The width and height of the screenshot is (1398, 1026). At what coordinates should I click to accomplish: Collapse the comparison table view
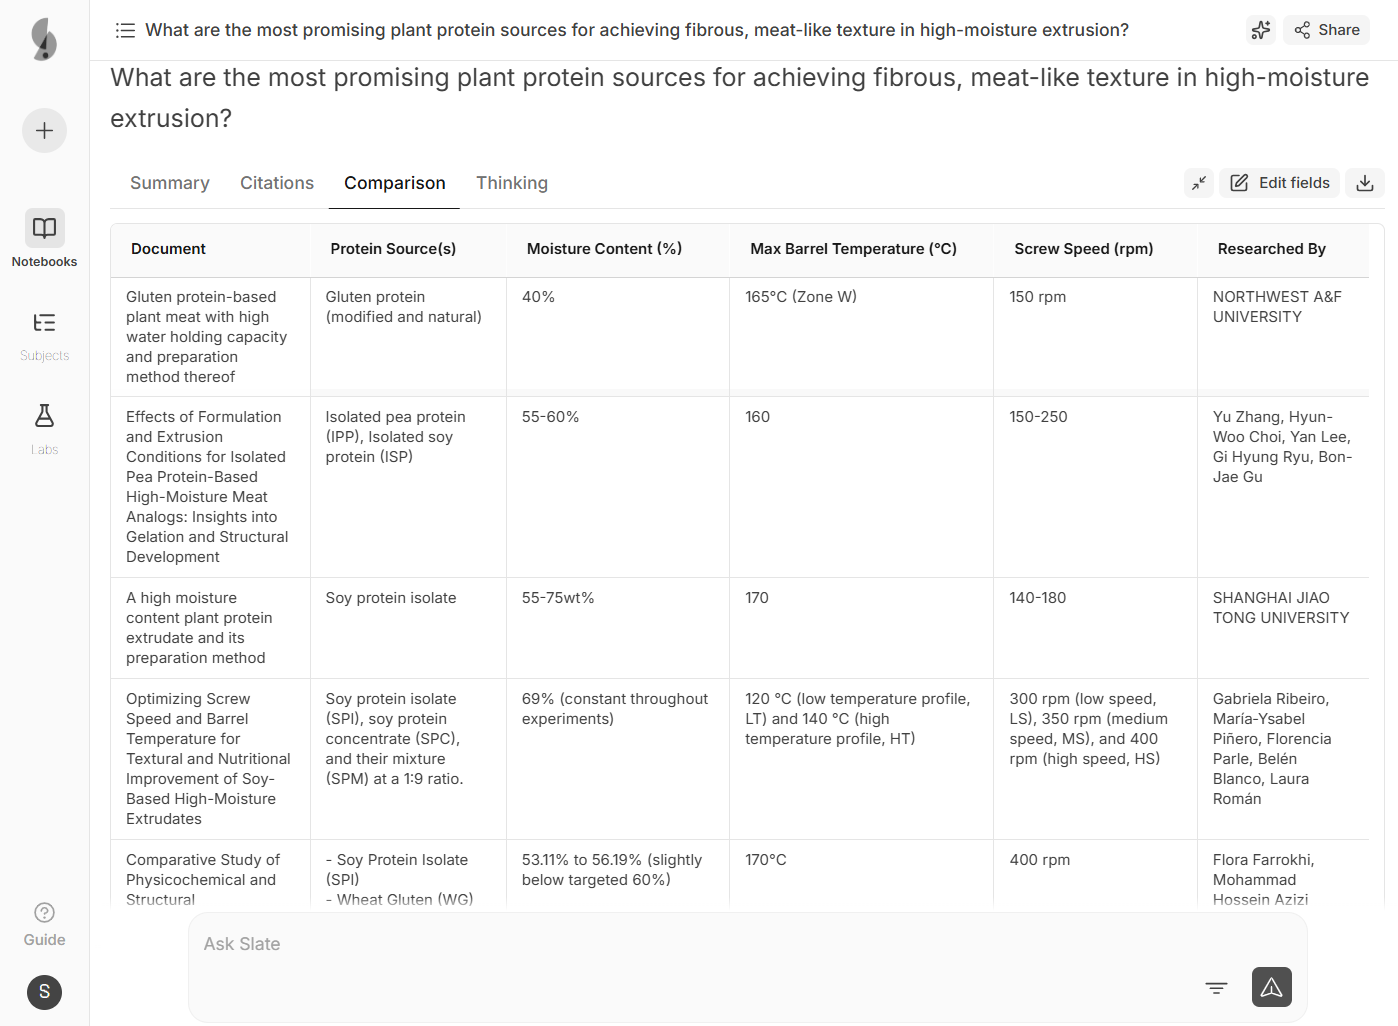coord(1198,183)
